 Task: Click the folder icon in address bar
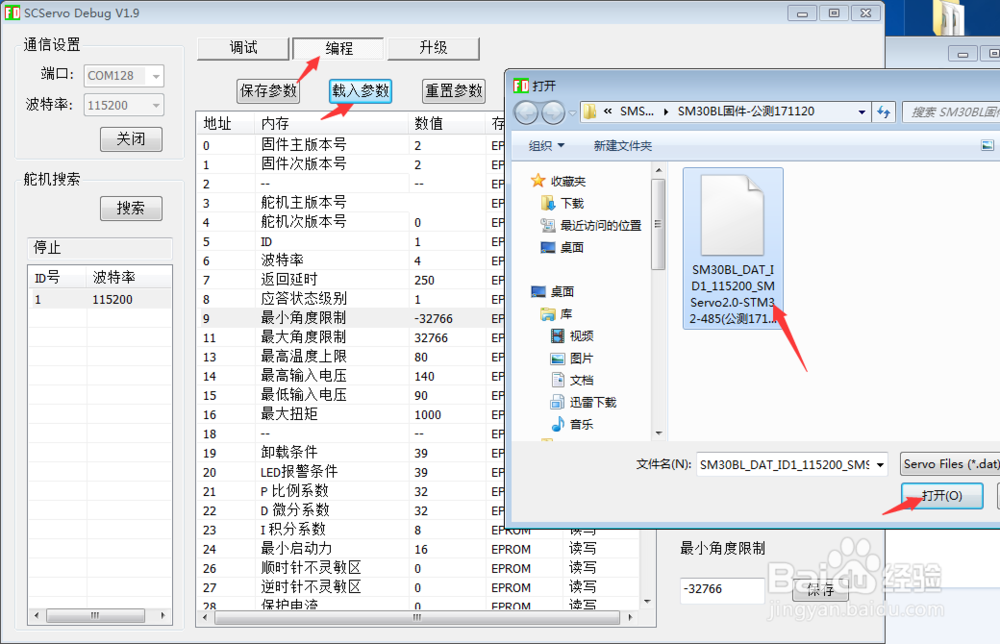[590, 112]
